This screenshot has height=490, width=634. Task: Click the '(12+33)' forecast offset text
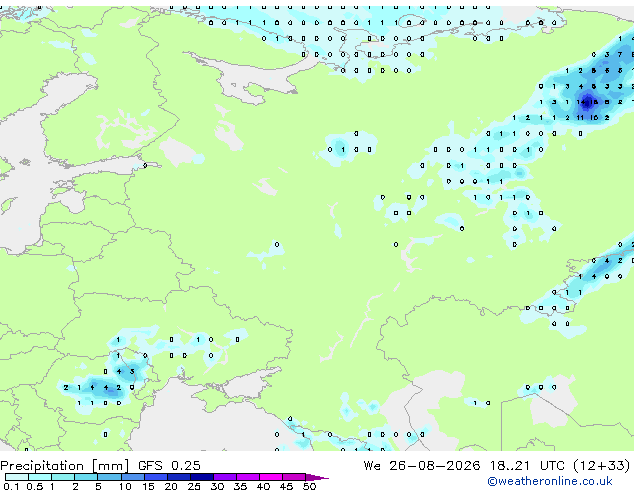(x=602, y=466)
